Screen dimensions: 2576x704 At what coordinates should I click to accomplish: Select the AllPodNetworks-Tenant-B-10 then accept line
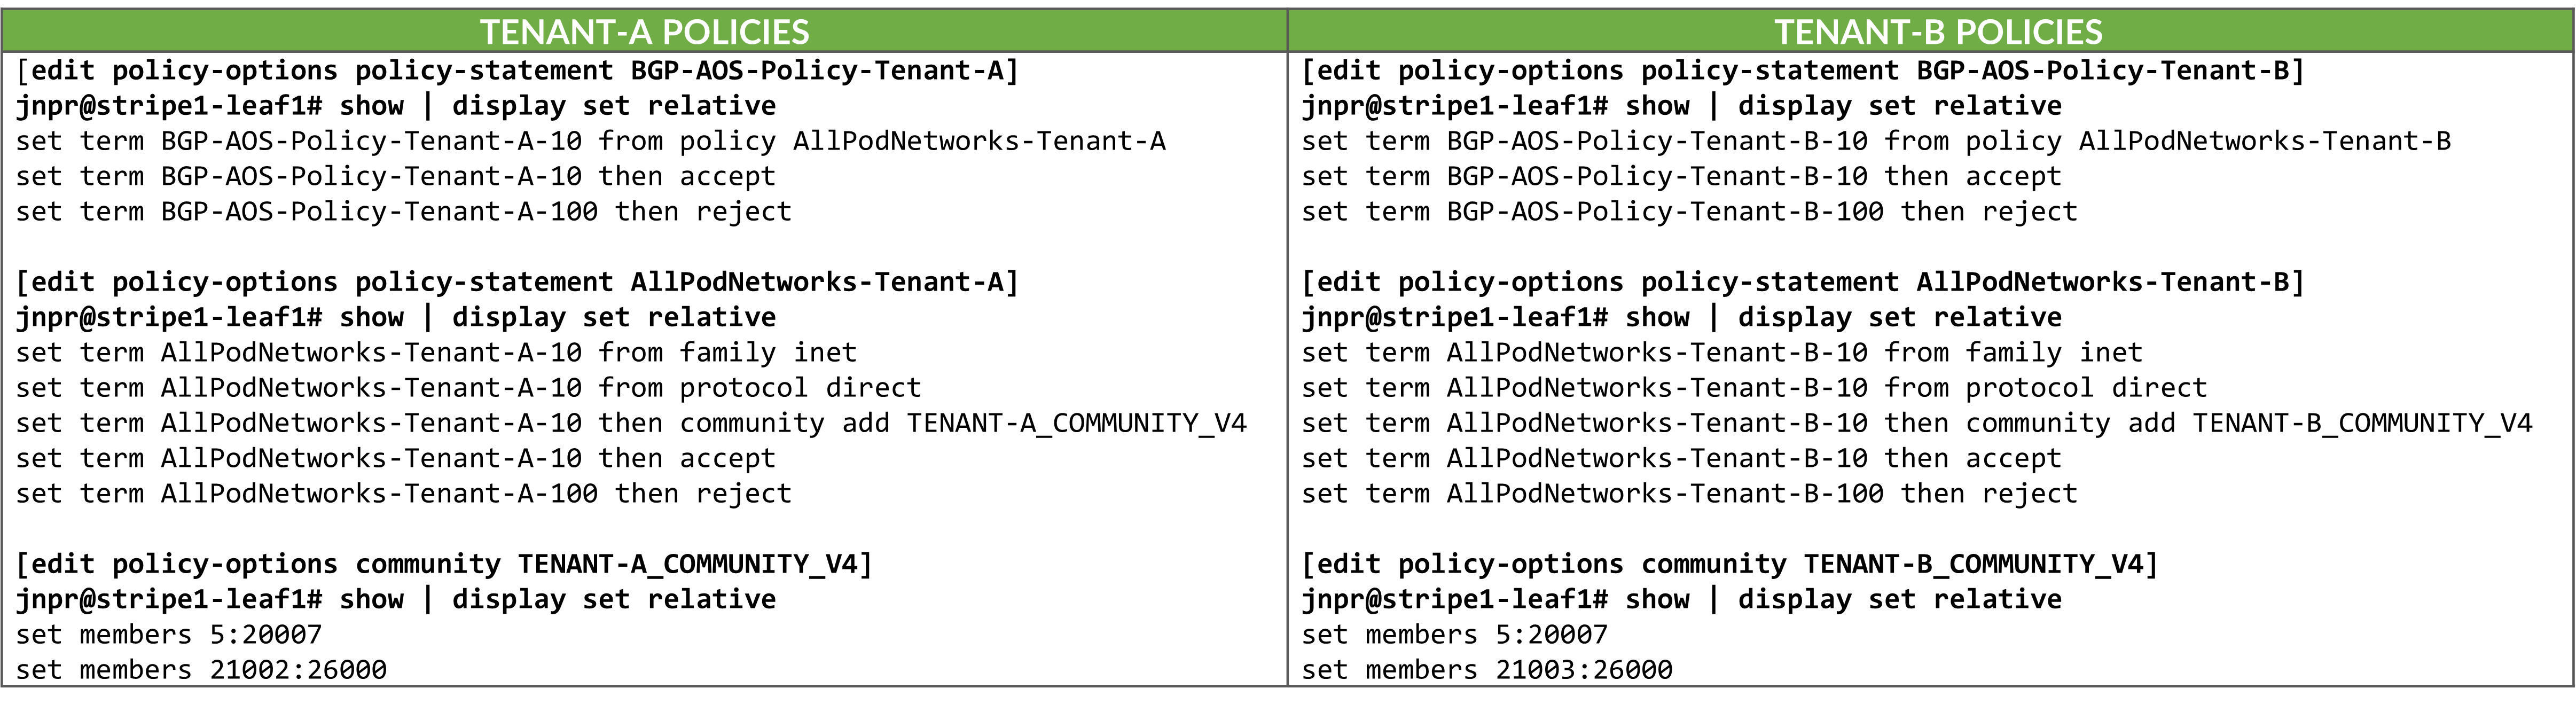[1681, 459]
